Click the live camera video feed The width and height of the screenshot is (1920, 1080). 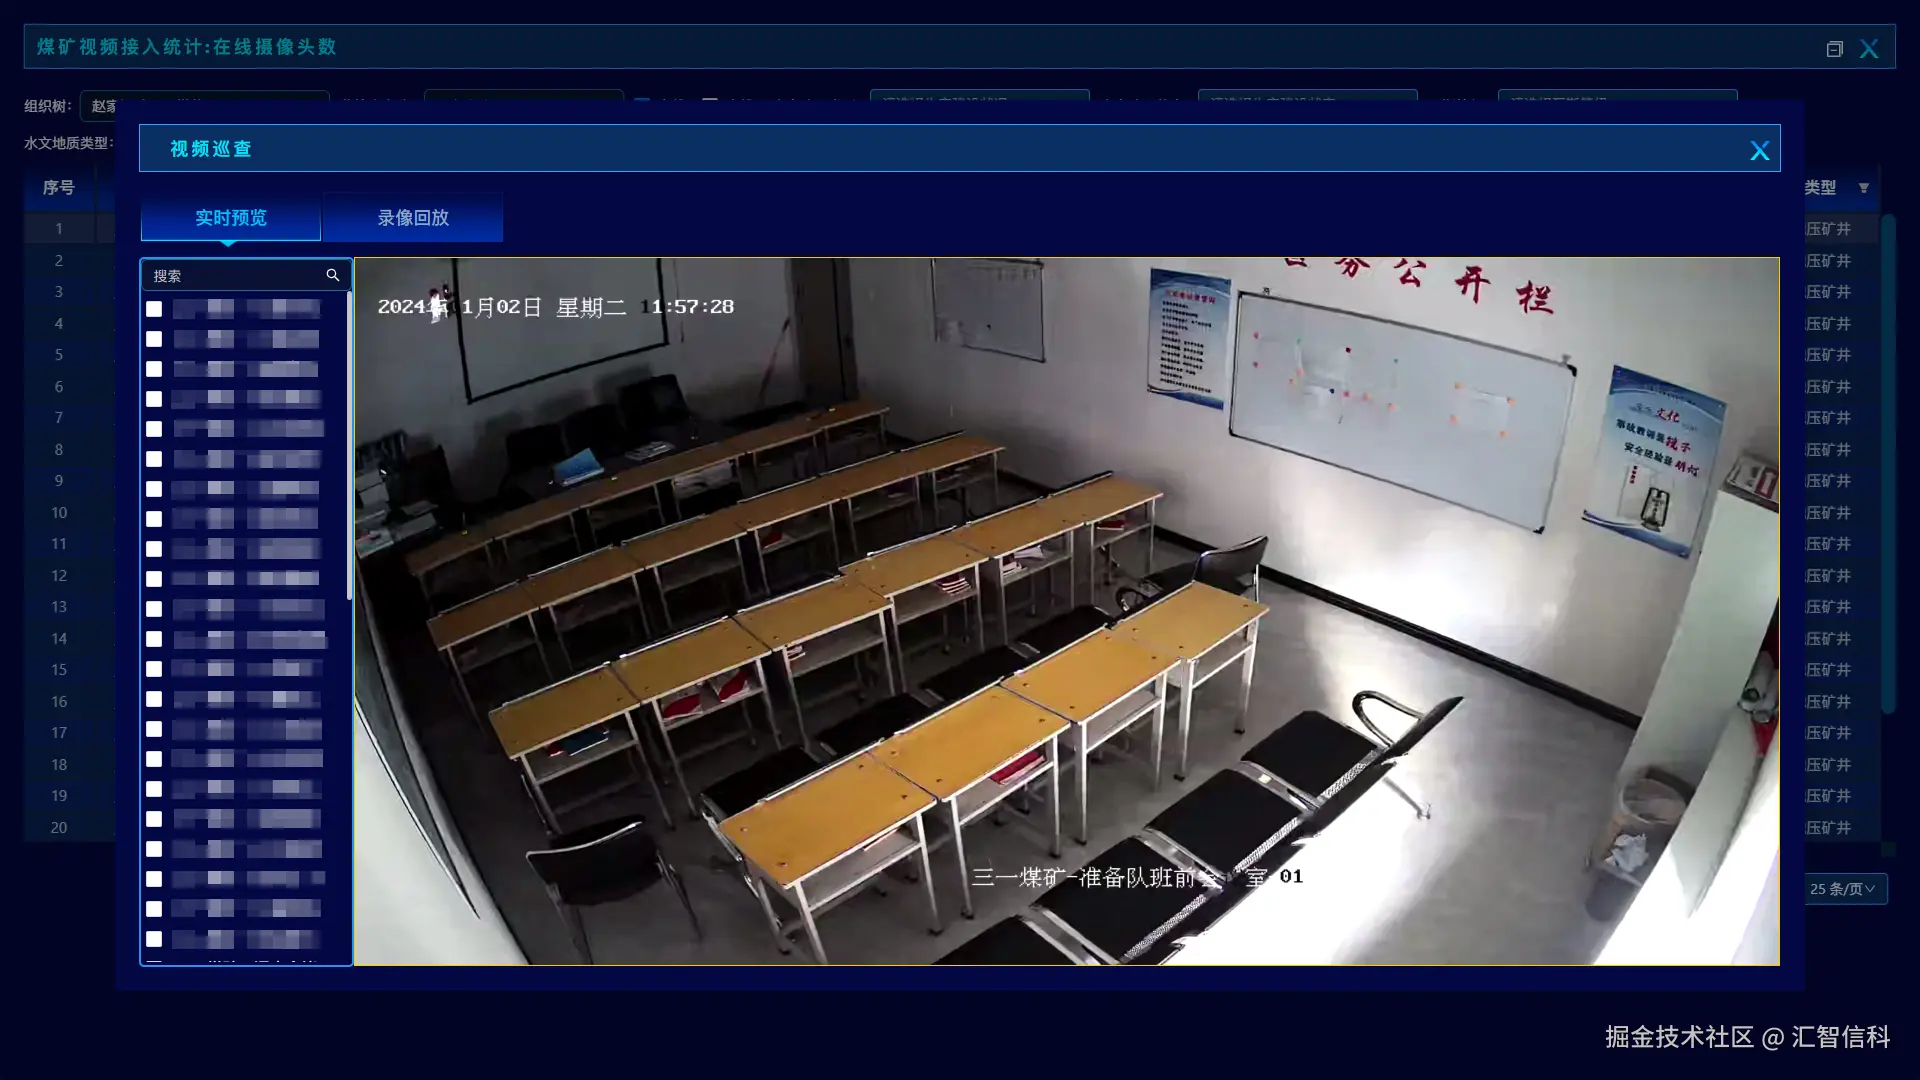pyautogui.click(x=1066, y=611)
